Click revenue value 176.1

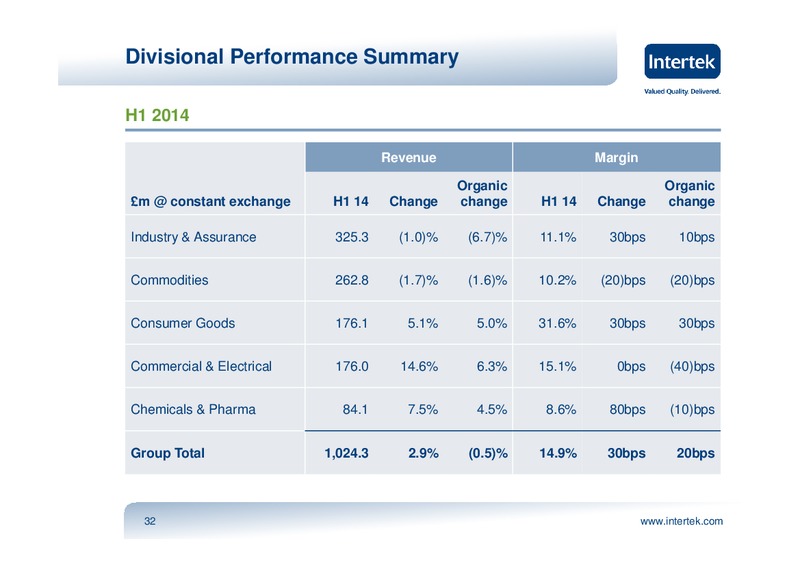coord(352,323)
